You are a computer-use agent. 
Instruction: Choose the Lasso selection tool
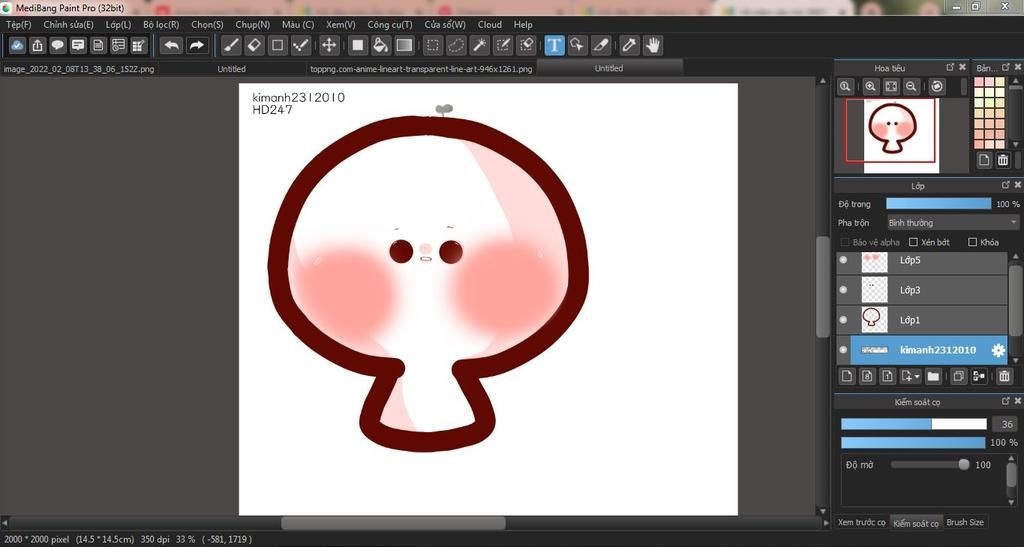pyautogui.click(x=456, y=45)
